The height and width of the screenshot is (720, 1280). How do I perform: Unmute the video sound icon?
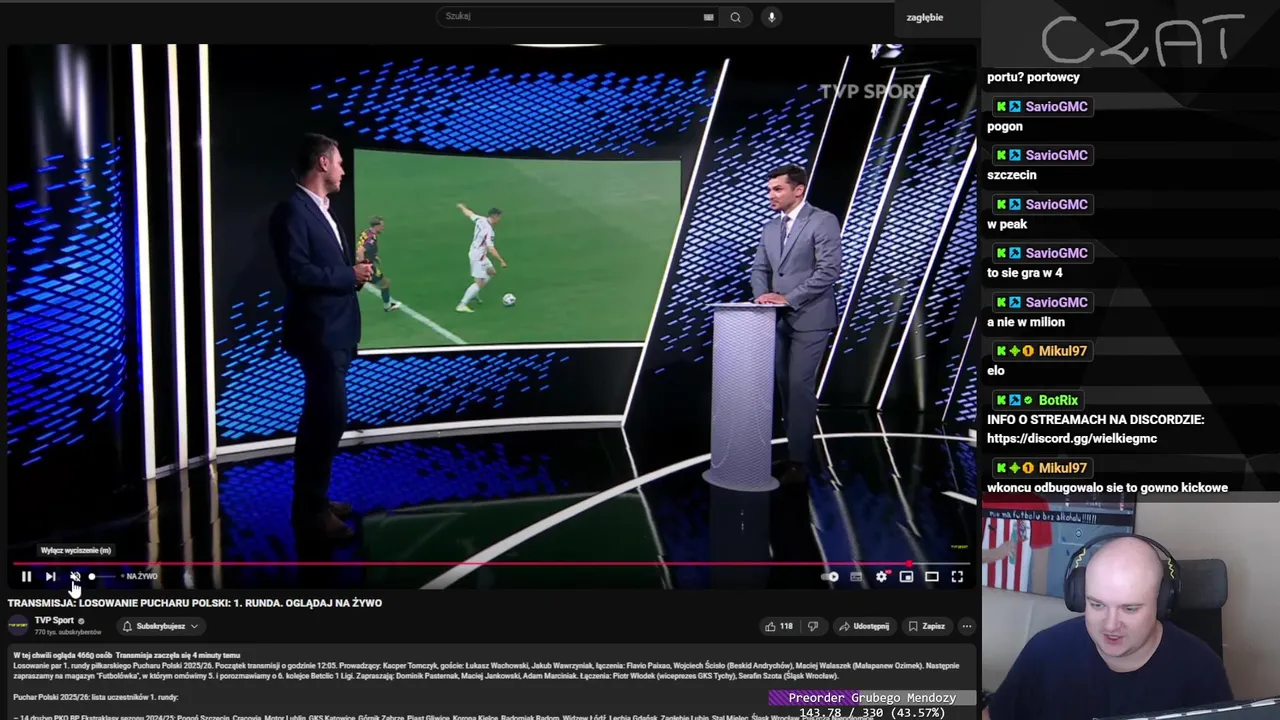click(75, 577)
